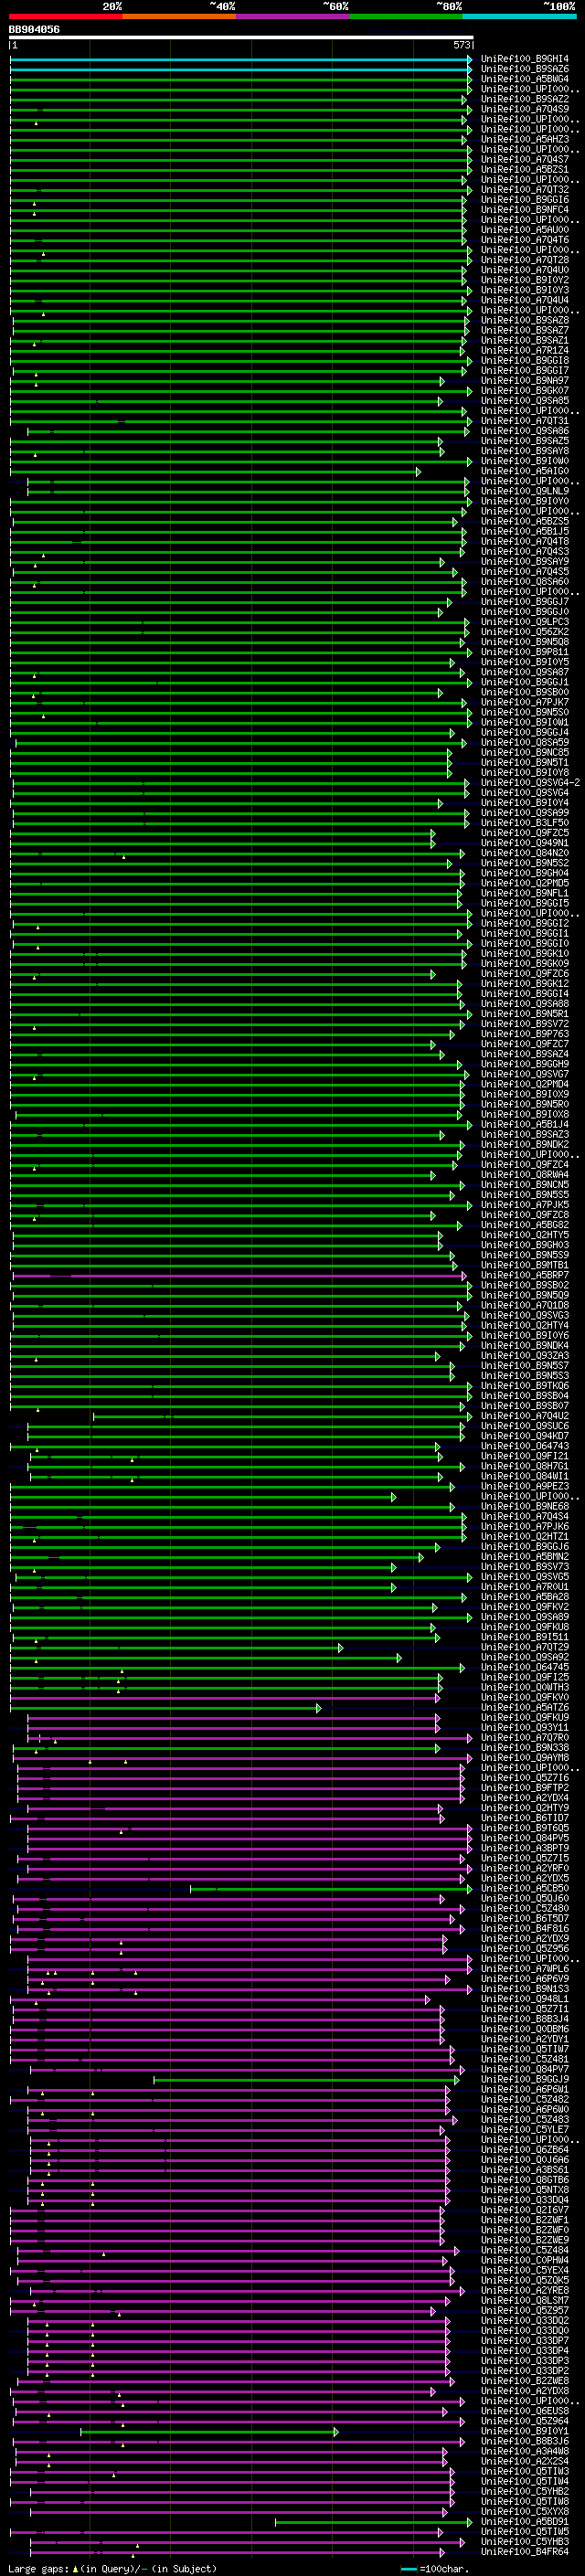
Task: Select the UniRef100_Q94KD7 label
Action: (525, 1435)
